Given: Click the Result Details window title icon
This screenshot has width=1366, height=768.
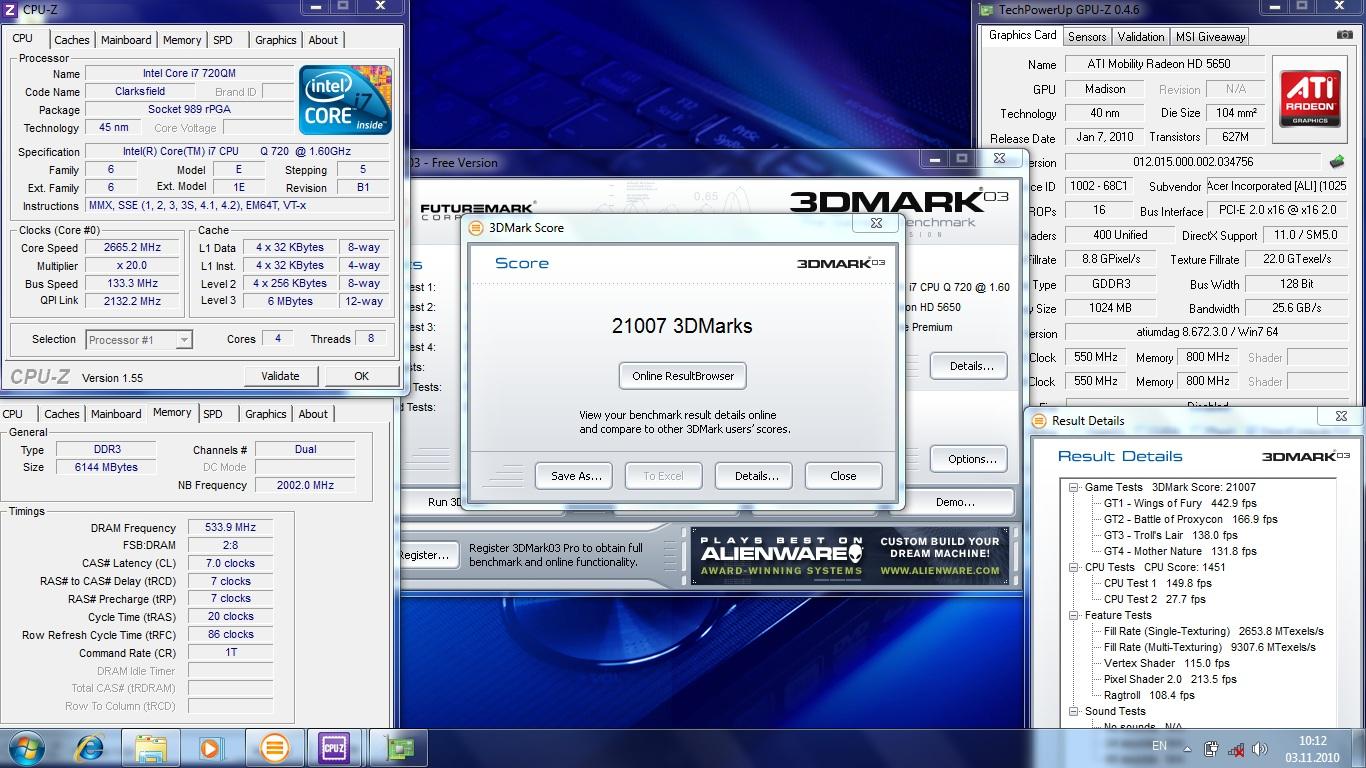Looking at the screenshot, I should pyautogui.click(x=1040, y=420).
